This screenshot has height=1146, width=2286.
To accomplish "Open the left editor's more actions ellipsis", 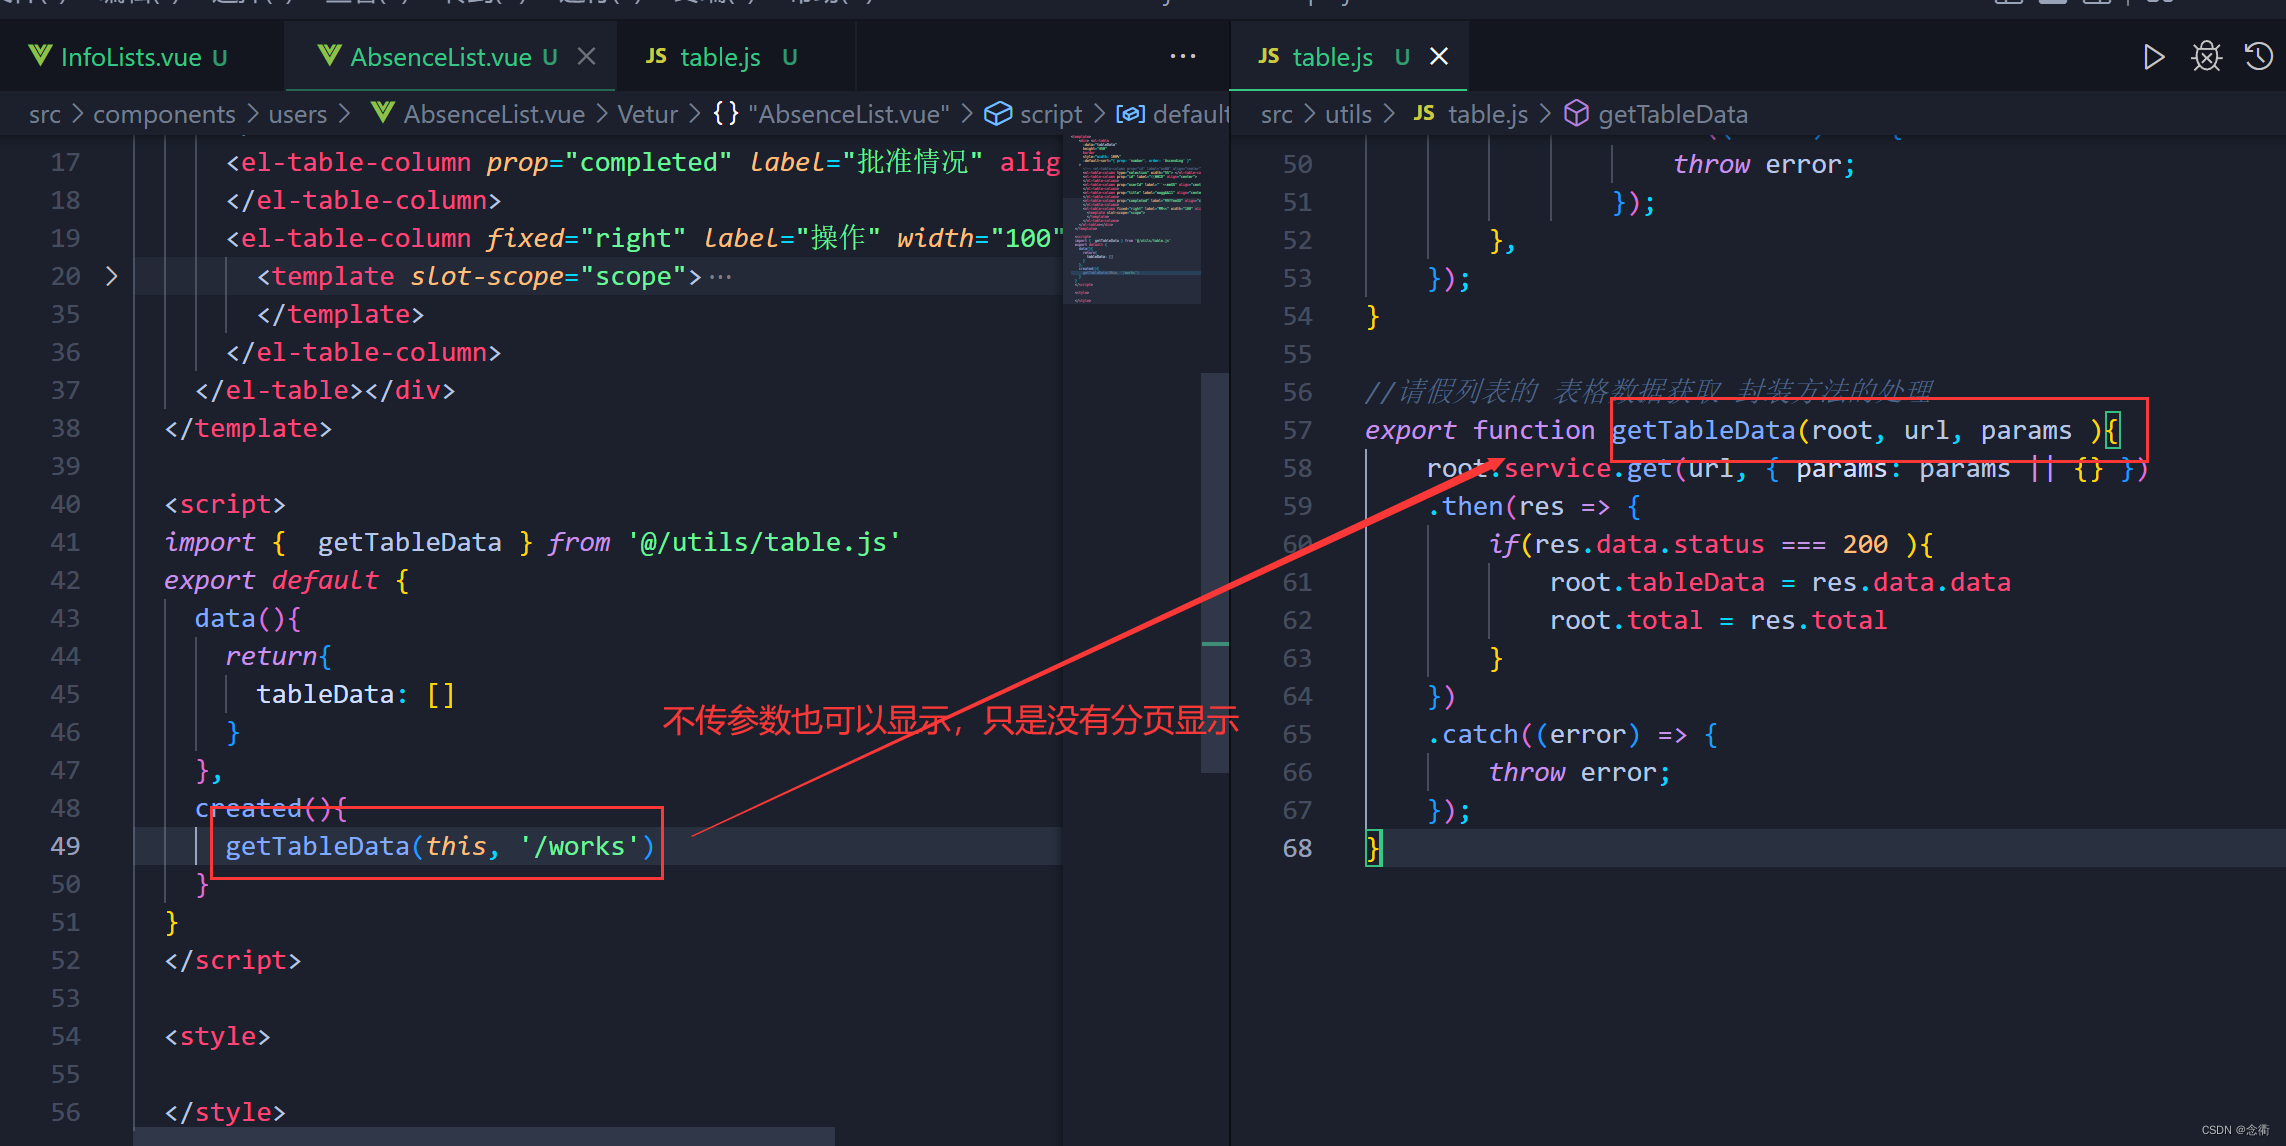I will tap(1183, 56).
